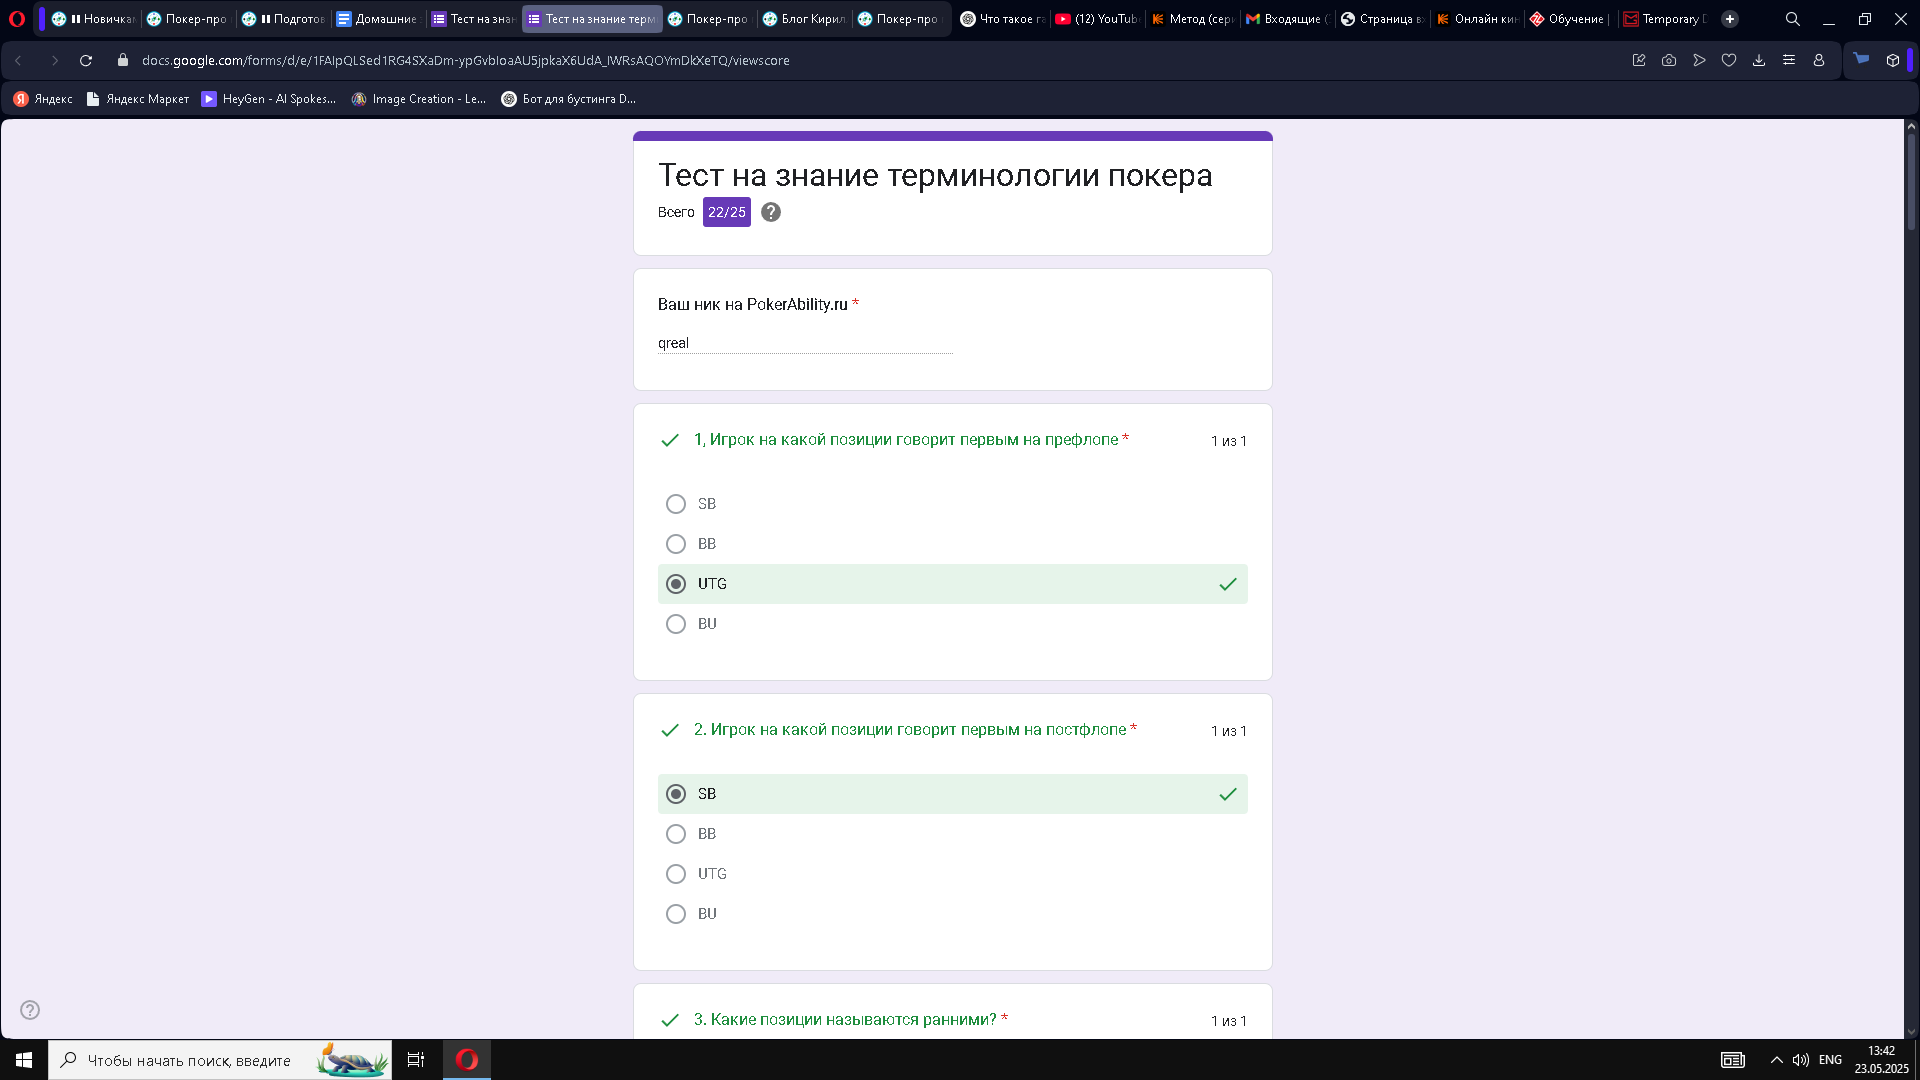Open new tab with plus button
Viewport: 1920px width, 1080px height.
(x=1730, y=19)
